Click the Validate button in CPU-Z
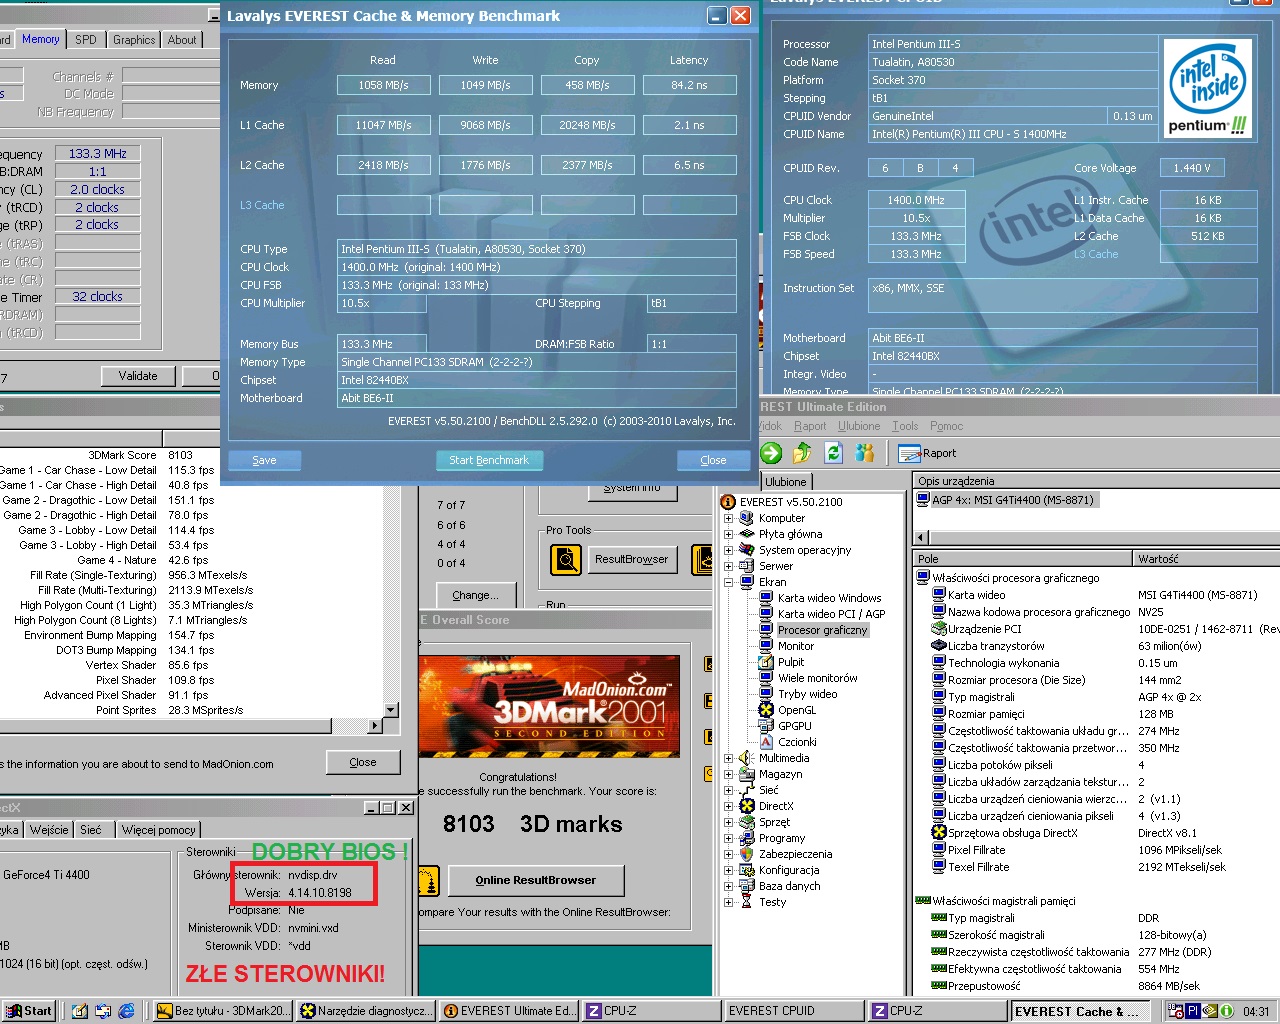The image size is (1280, 1024). (138, 376)
